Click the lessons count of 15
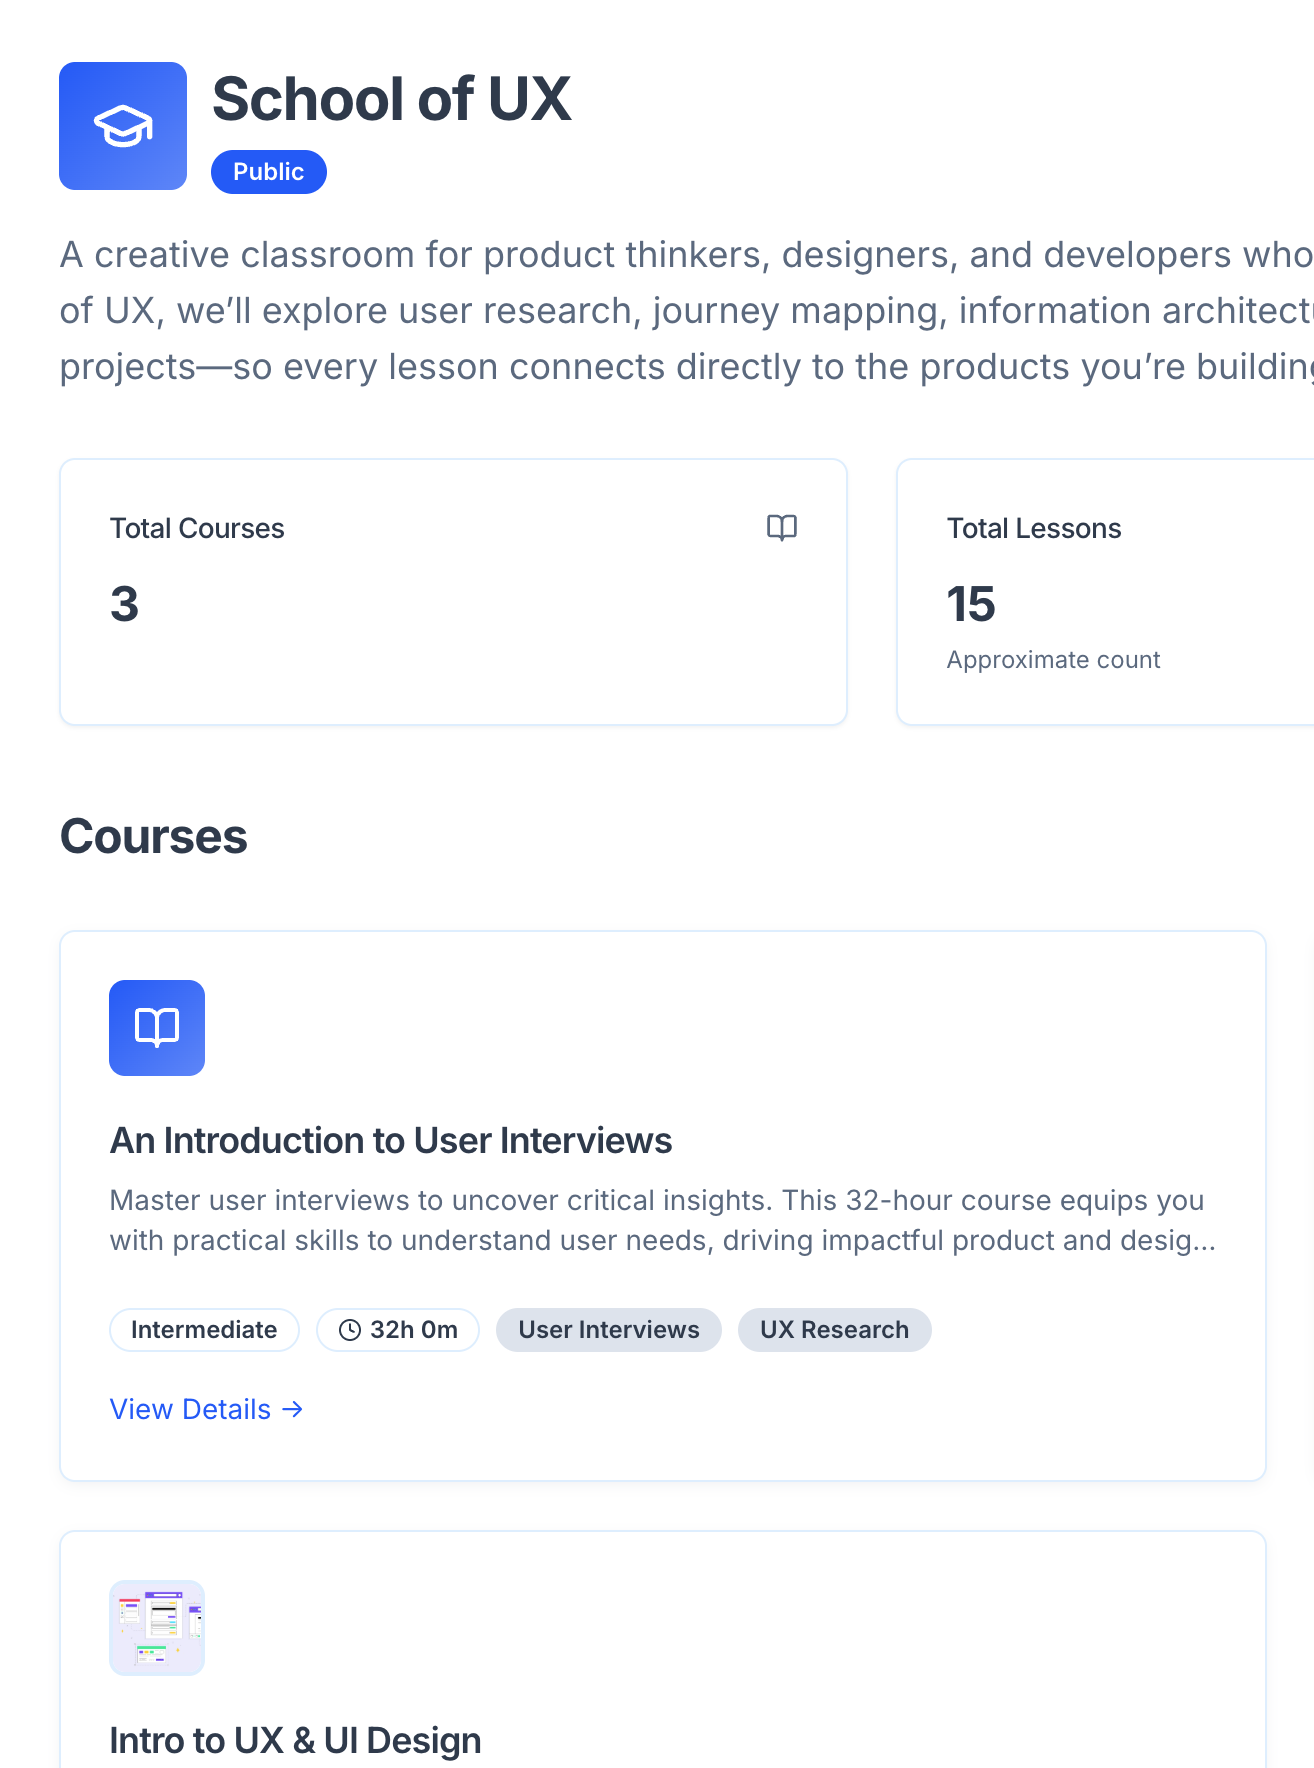This screenshot has height=1768, width=1314. pos(971,604)
